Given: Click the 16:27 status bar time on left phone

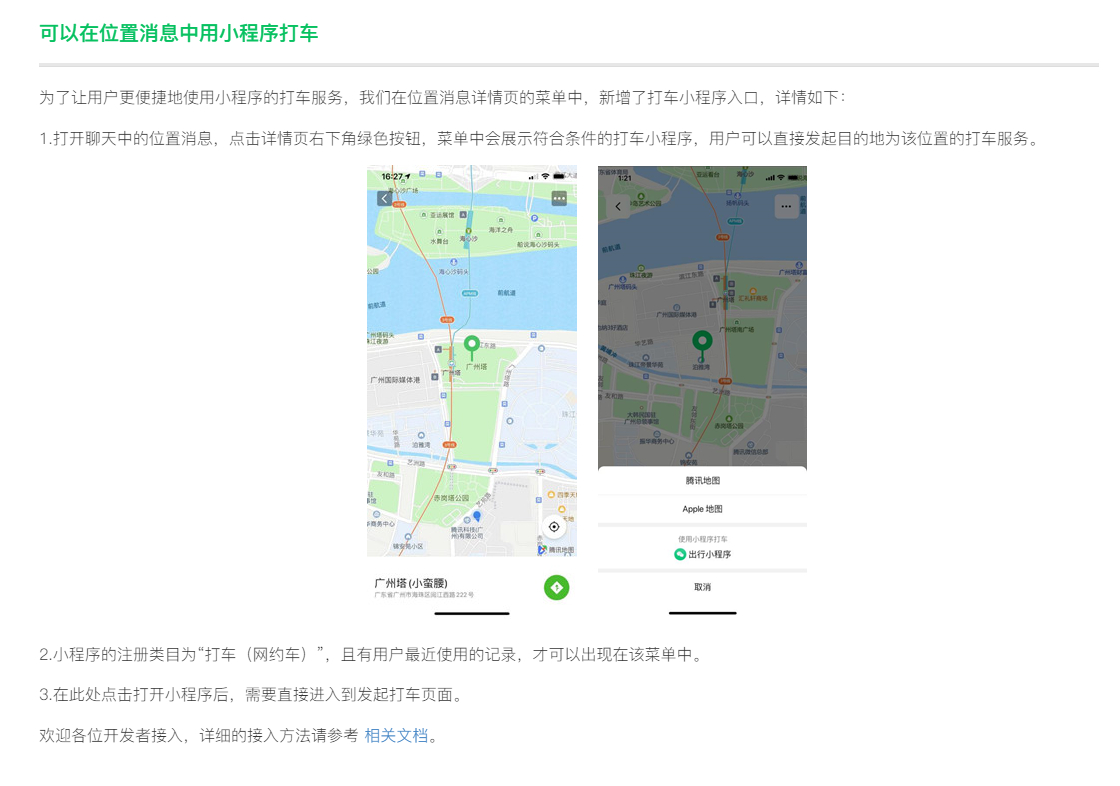Looking at the screenshot, I should point(392,176).
